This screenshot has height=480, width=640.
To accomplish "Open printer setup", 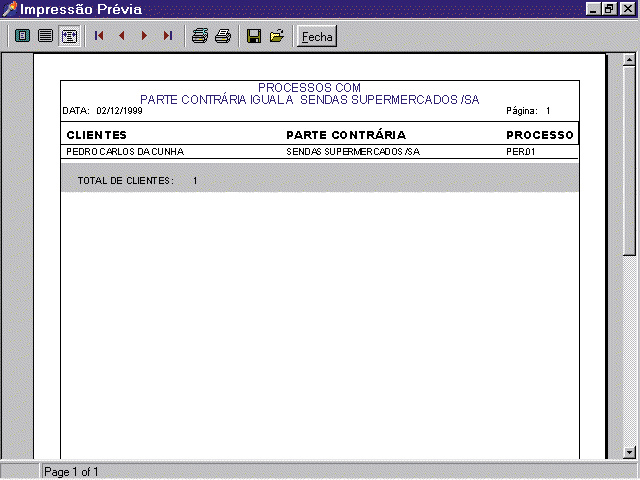I will click(200, 36).
